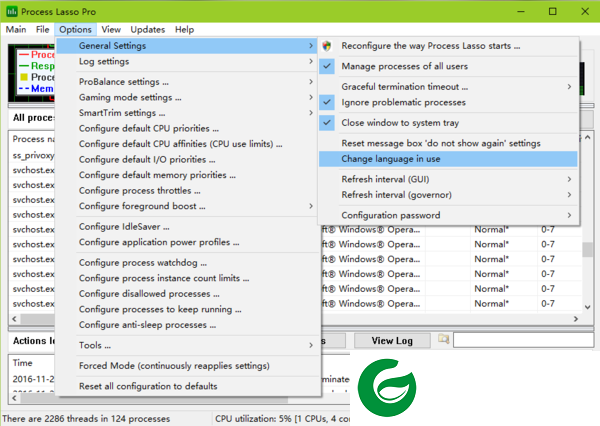Select Forced Mode (continuously reapplies settings)
Image resolution: width=600 pixels, height=426 pixels.
point(188,366)
